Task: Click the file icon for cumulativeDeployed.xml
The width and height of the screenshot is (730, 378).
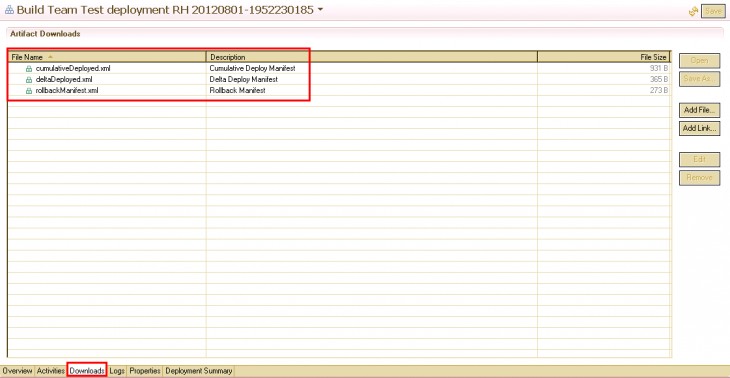Action: click(x=29, y=68)
